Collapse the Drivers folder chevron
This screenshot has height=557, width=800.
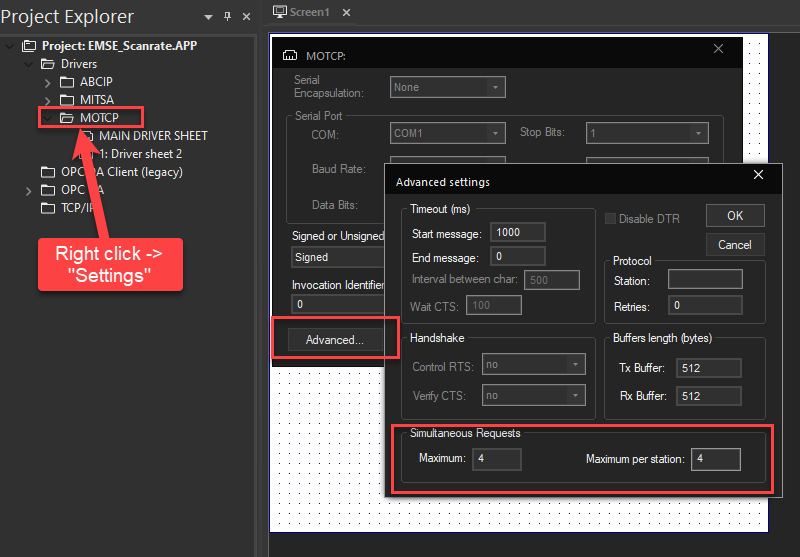tap(29, 64)
